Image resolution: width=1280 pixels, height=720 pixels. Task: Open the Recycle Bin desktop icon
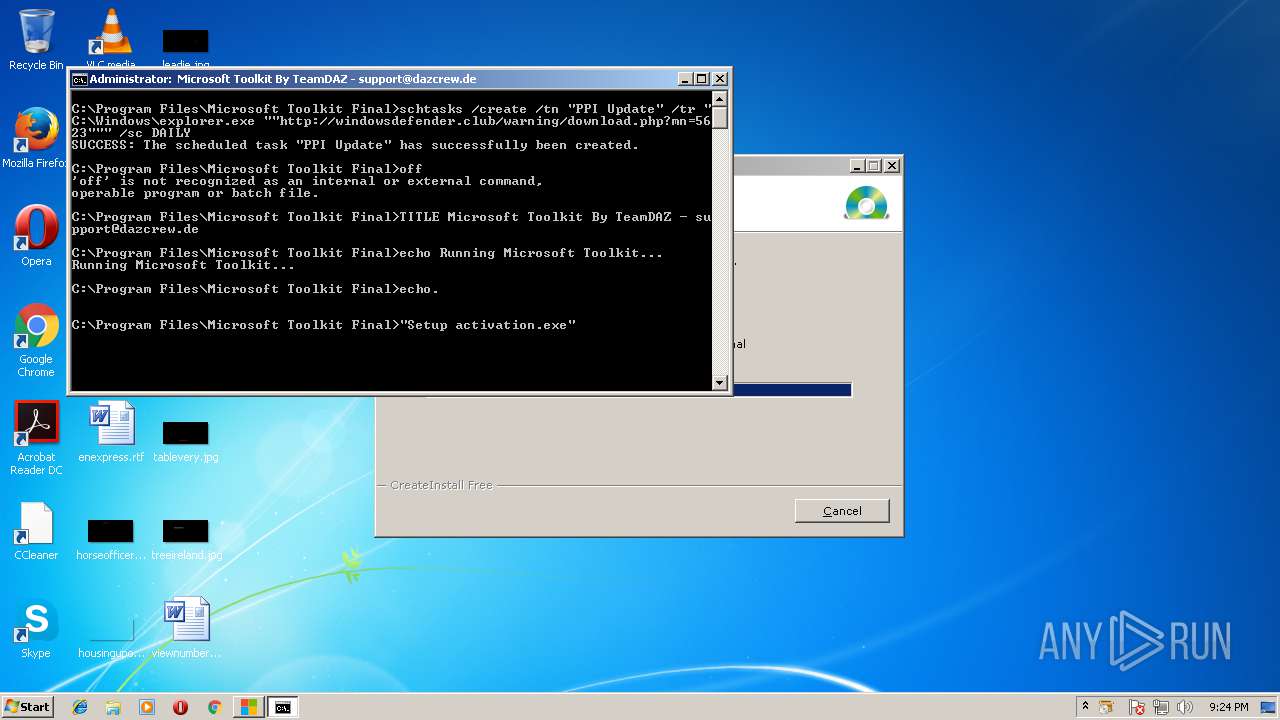coord(36,40)
